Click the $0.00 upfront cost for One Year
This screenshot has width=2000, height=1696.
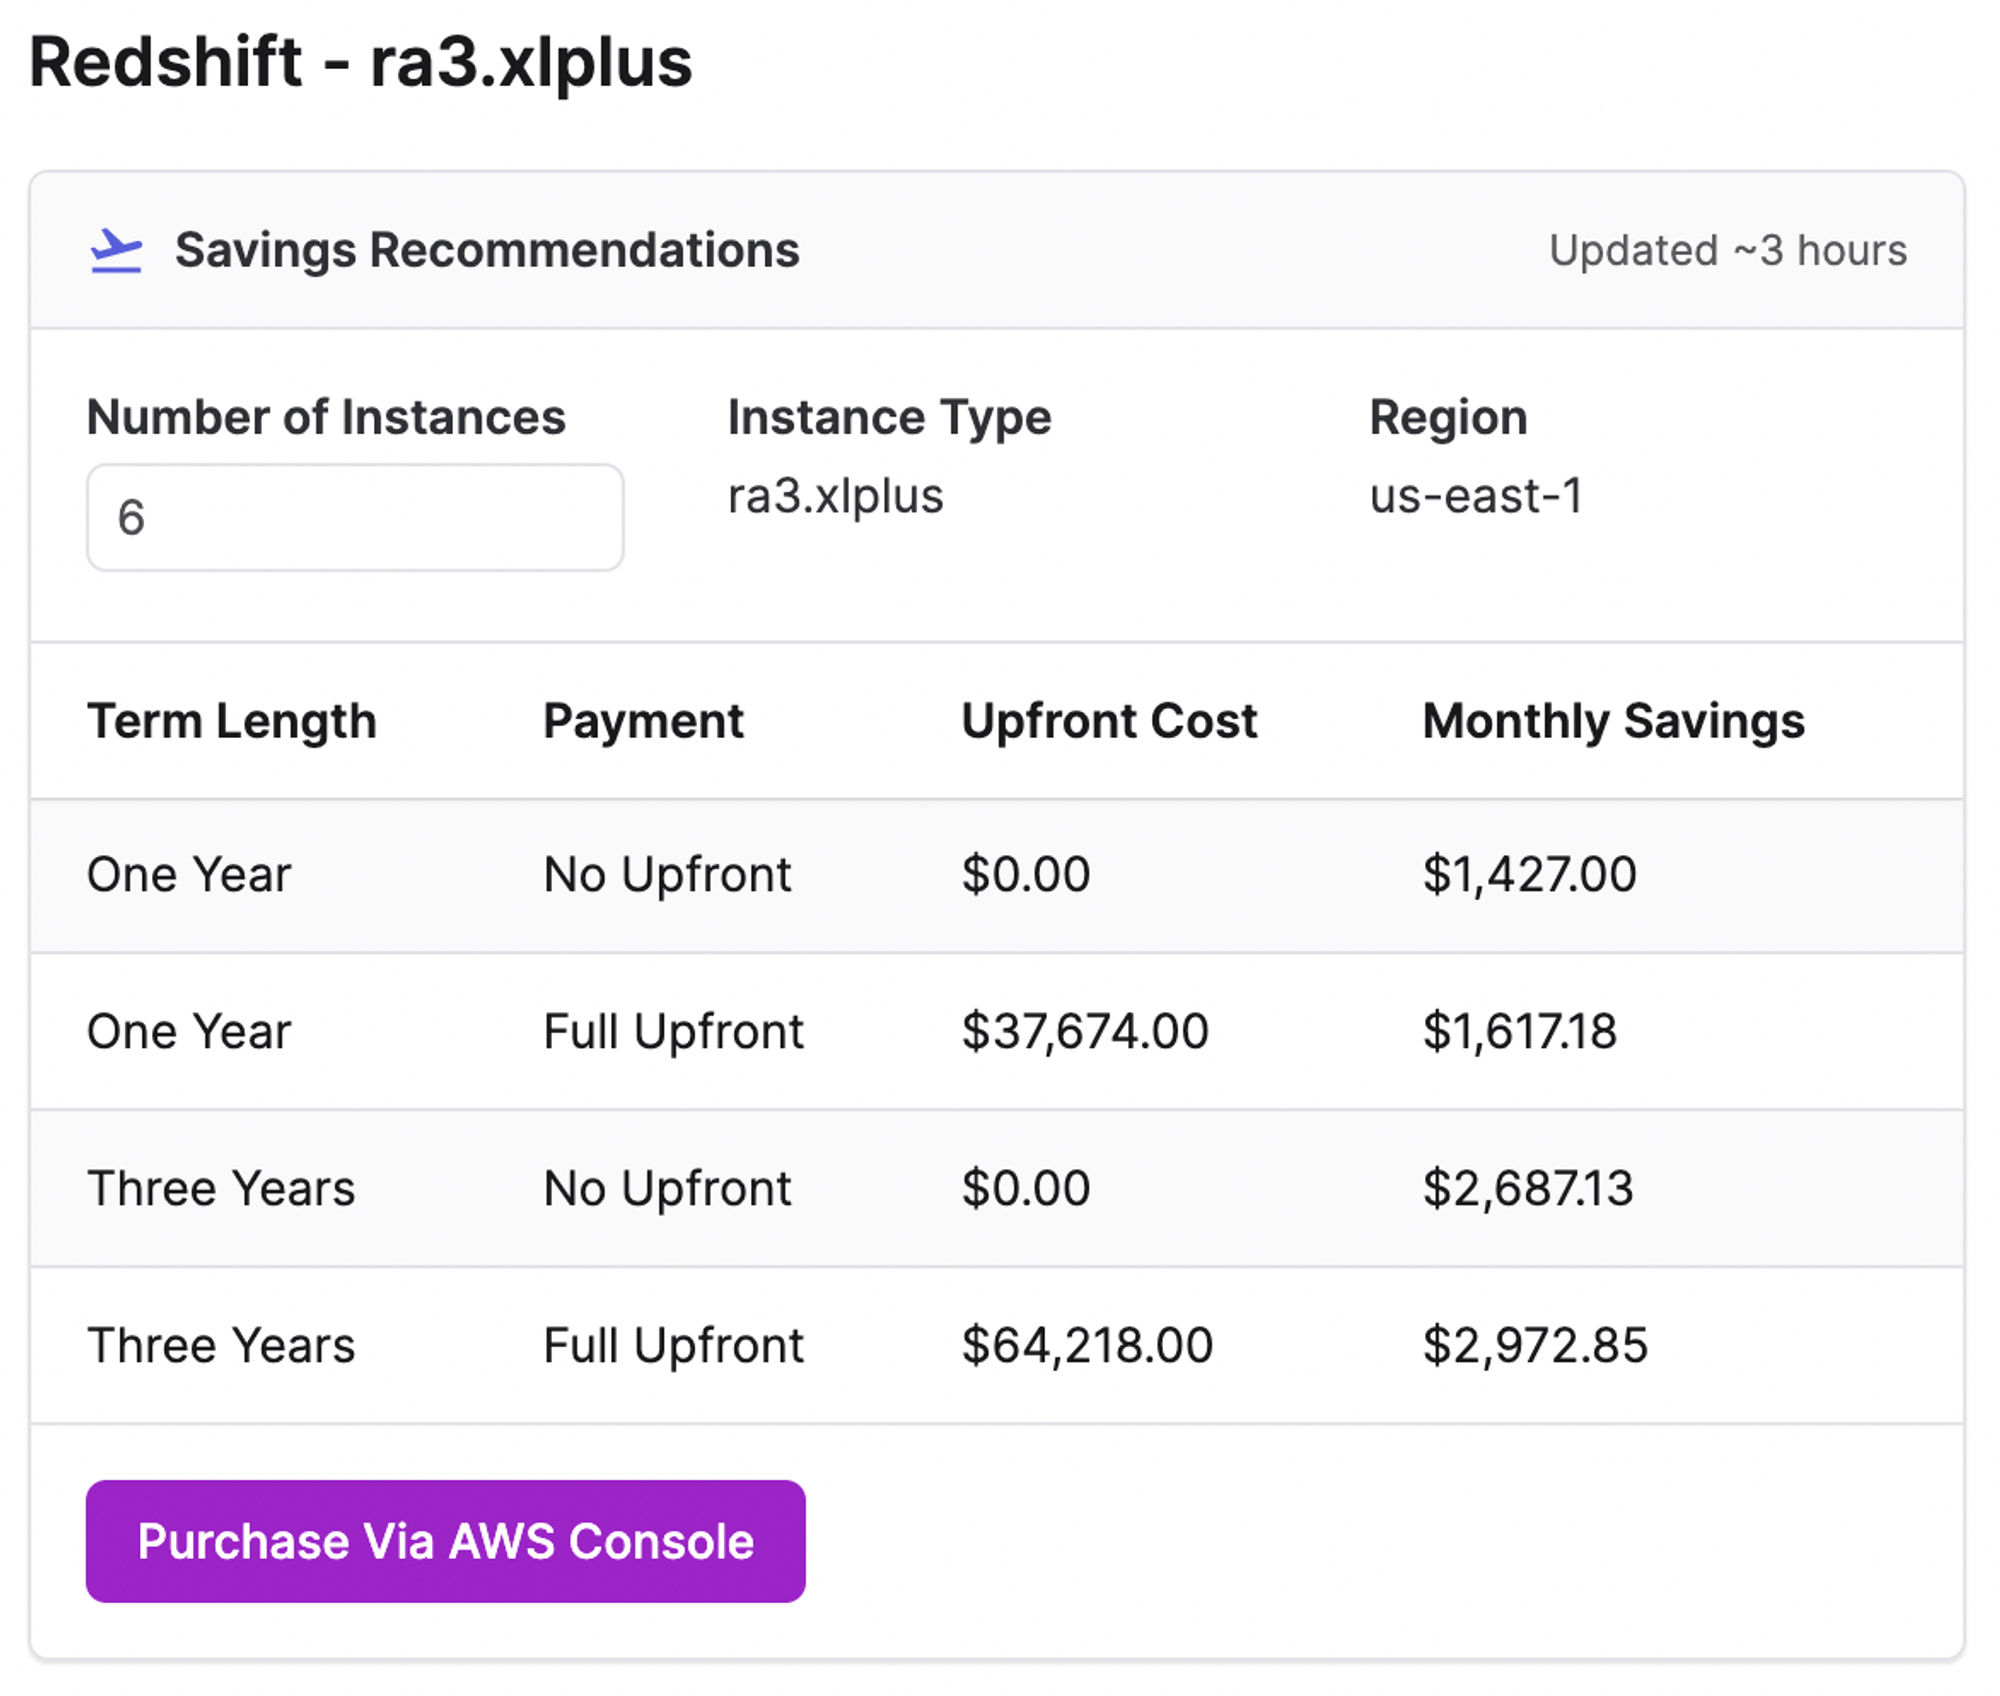coord(1025,875)
